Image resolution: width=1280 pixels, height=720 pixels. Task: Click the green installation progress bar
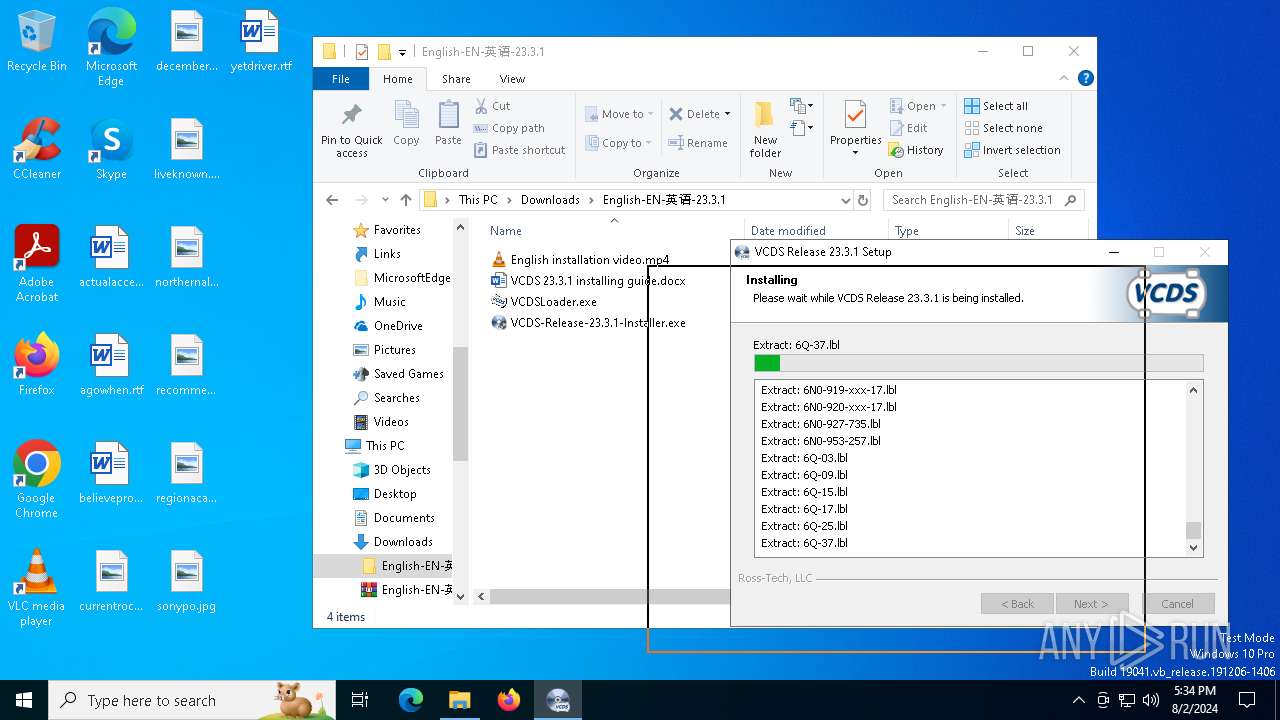coord(767,363)
